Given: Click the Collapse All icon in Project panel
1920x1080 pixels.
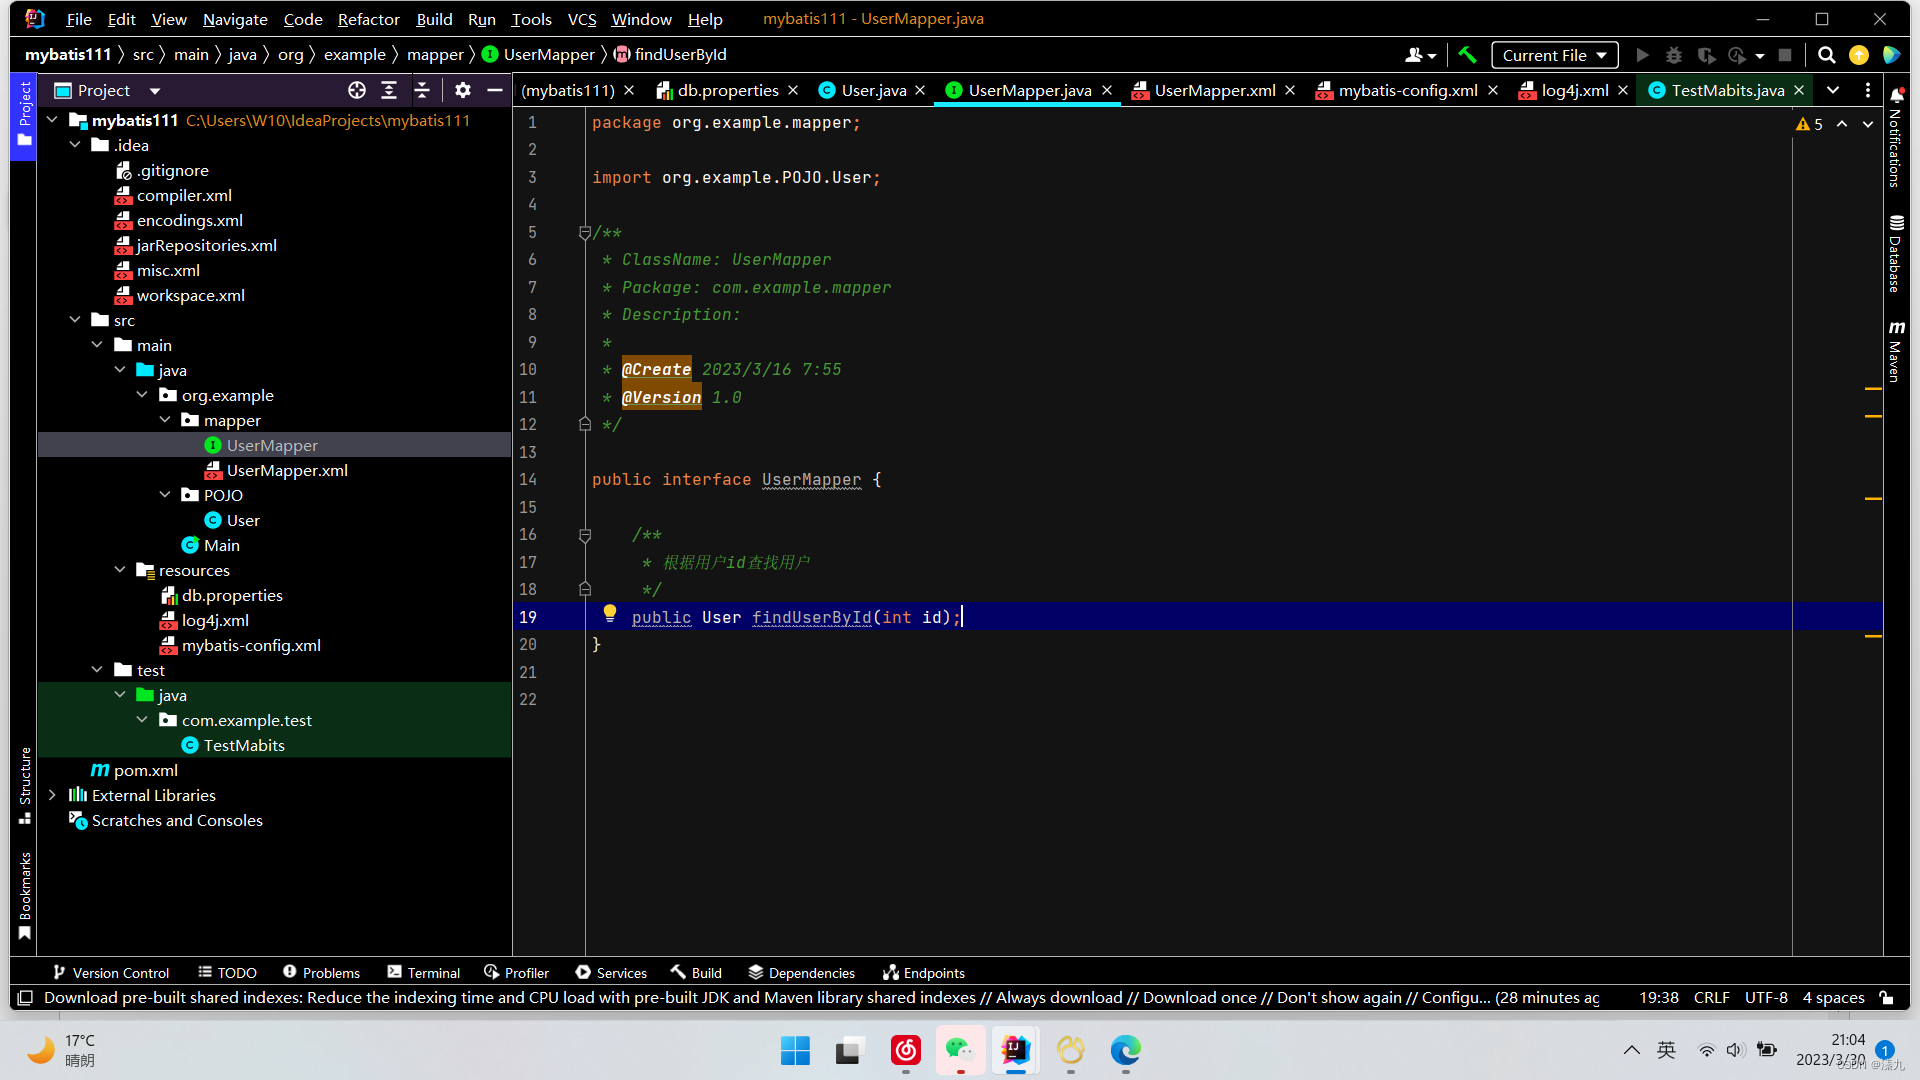Looking at the screenshot, I should (422, 90).
